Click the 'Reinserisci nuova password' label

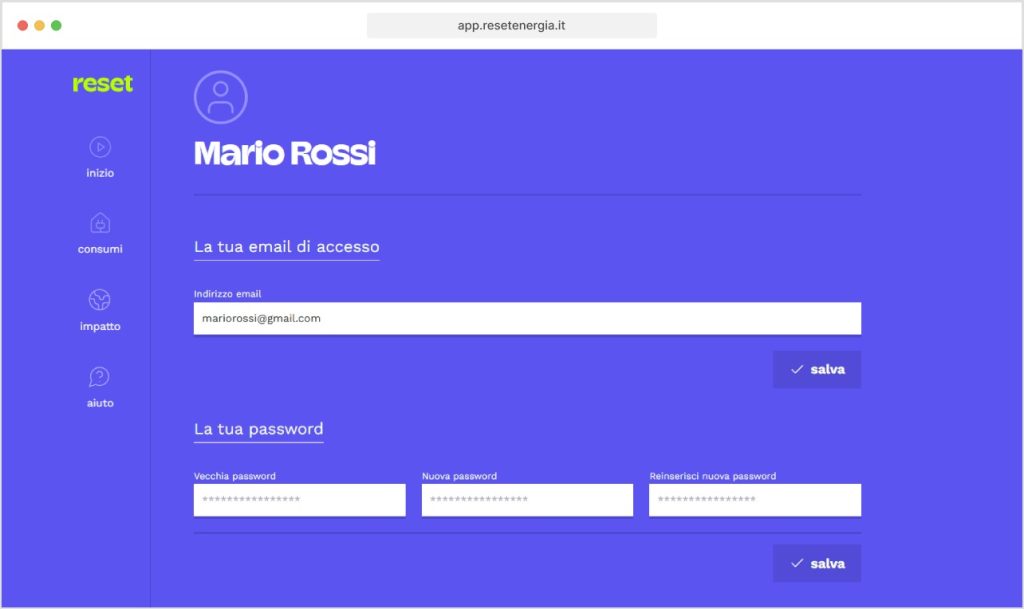pos(712,476)
